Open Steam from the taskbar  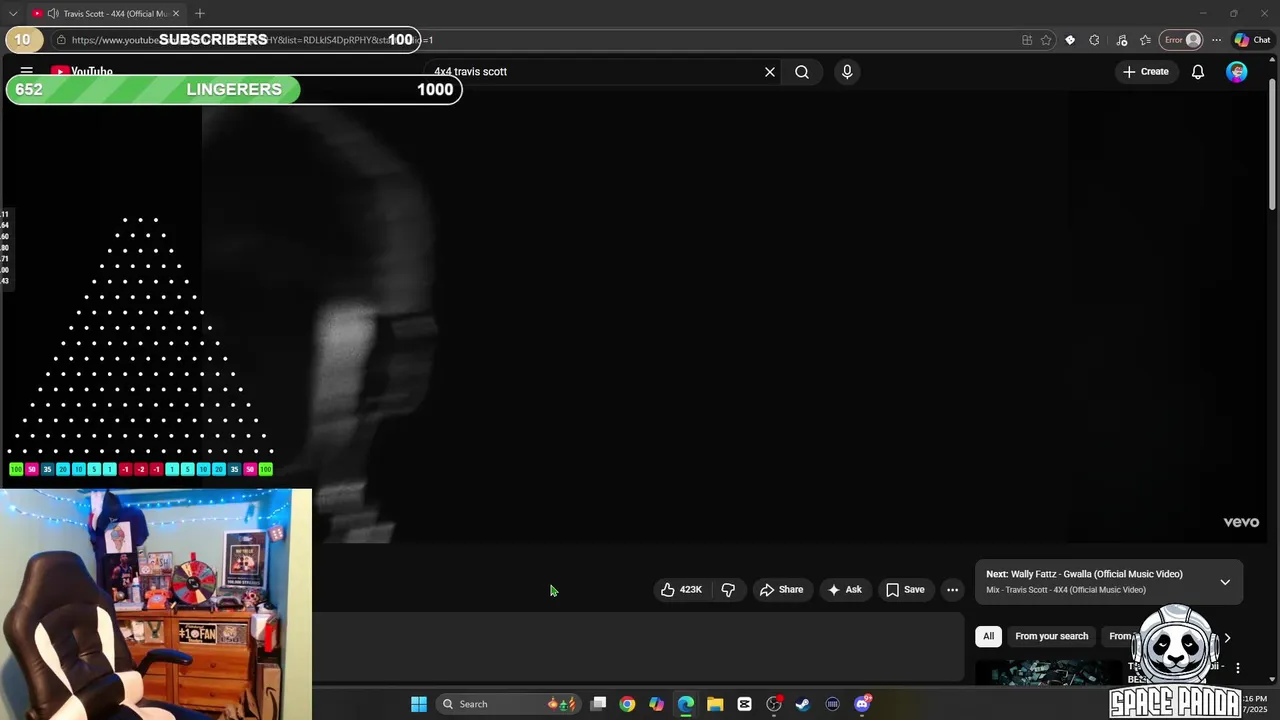[x=803, y=704]
